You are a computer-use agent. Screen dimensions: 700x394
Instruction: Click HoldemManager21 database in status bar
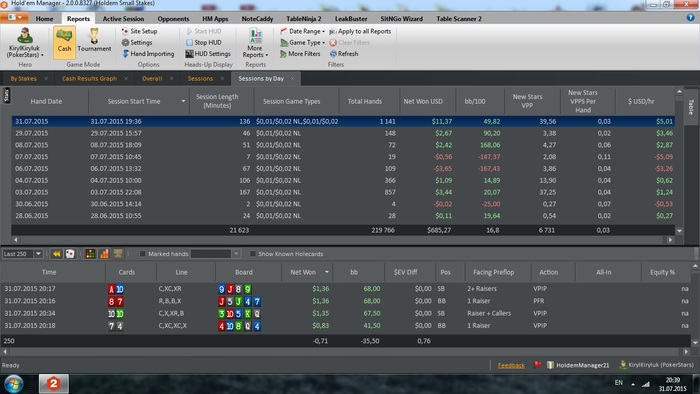[578, 365]
